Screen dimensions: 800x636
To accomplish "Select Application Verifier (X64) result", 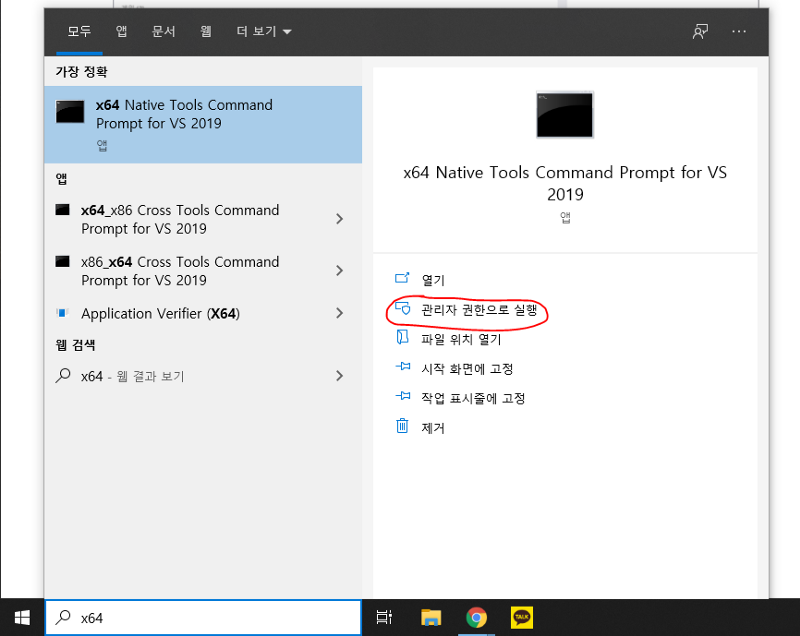I will pos(203,313).
